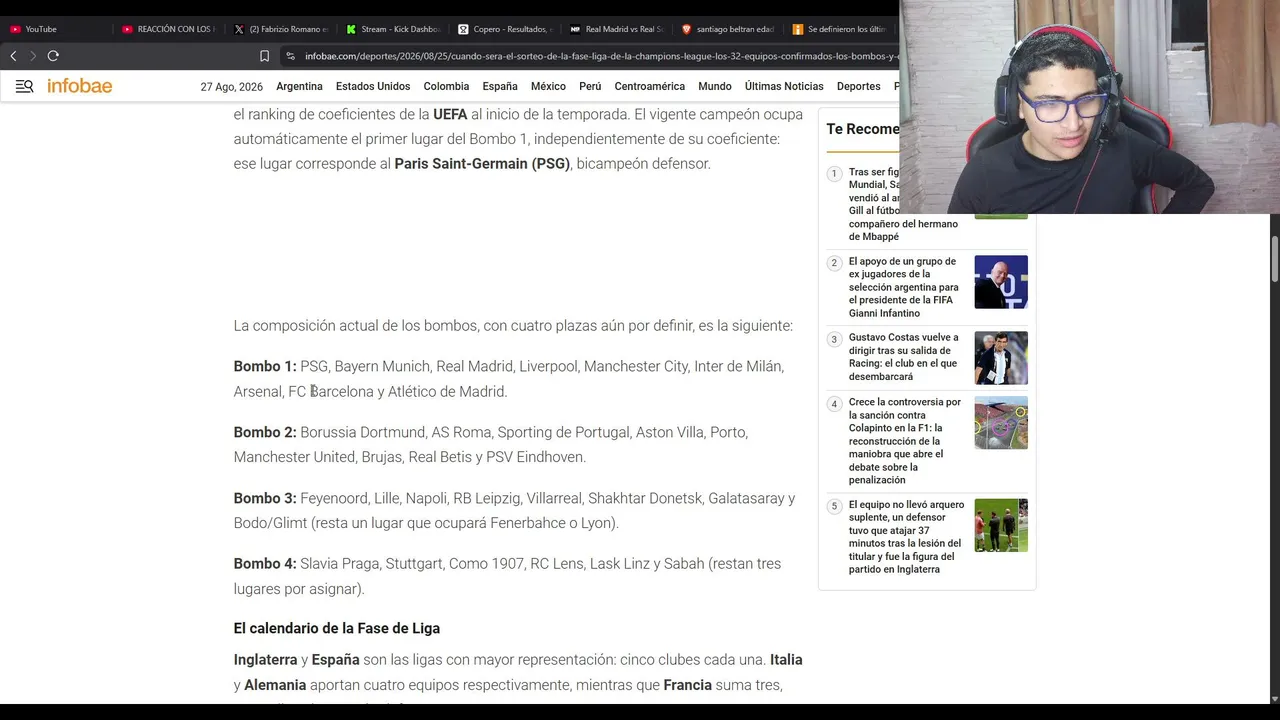Click the Bombo 1: label in the article

pyautogui.click(x=265, y=366)
